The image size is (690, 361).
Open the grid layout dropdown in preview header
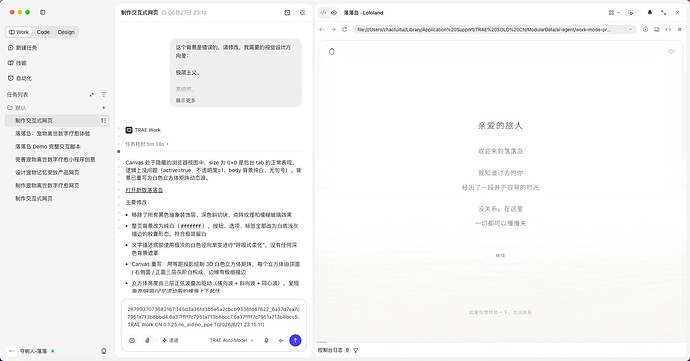coord(614,13)
